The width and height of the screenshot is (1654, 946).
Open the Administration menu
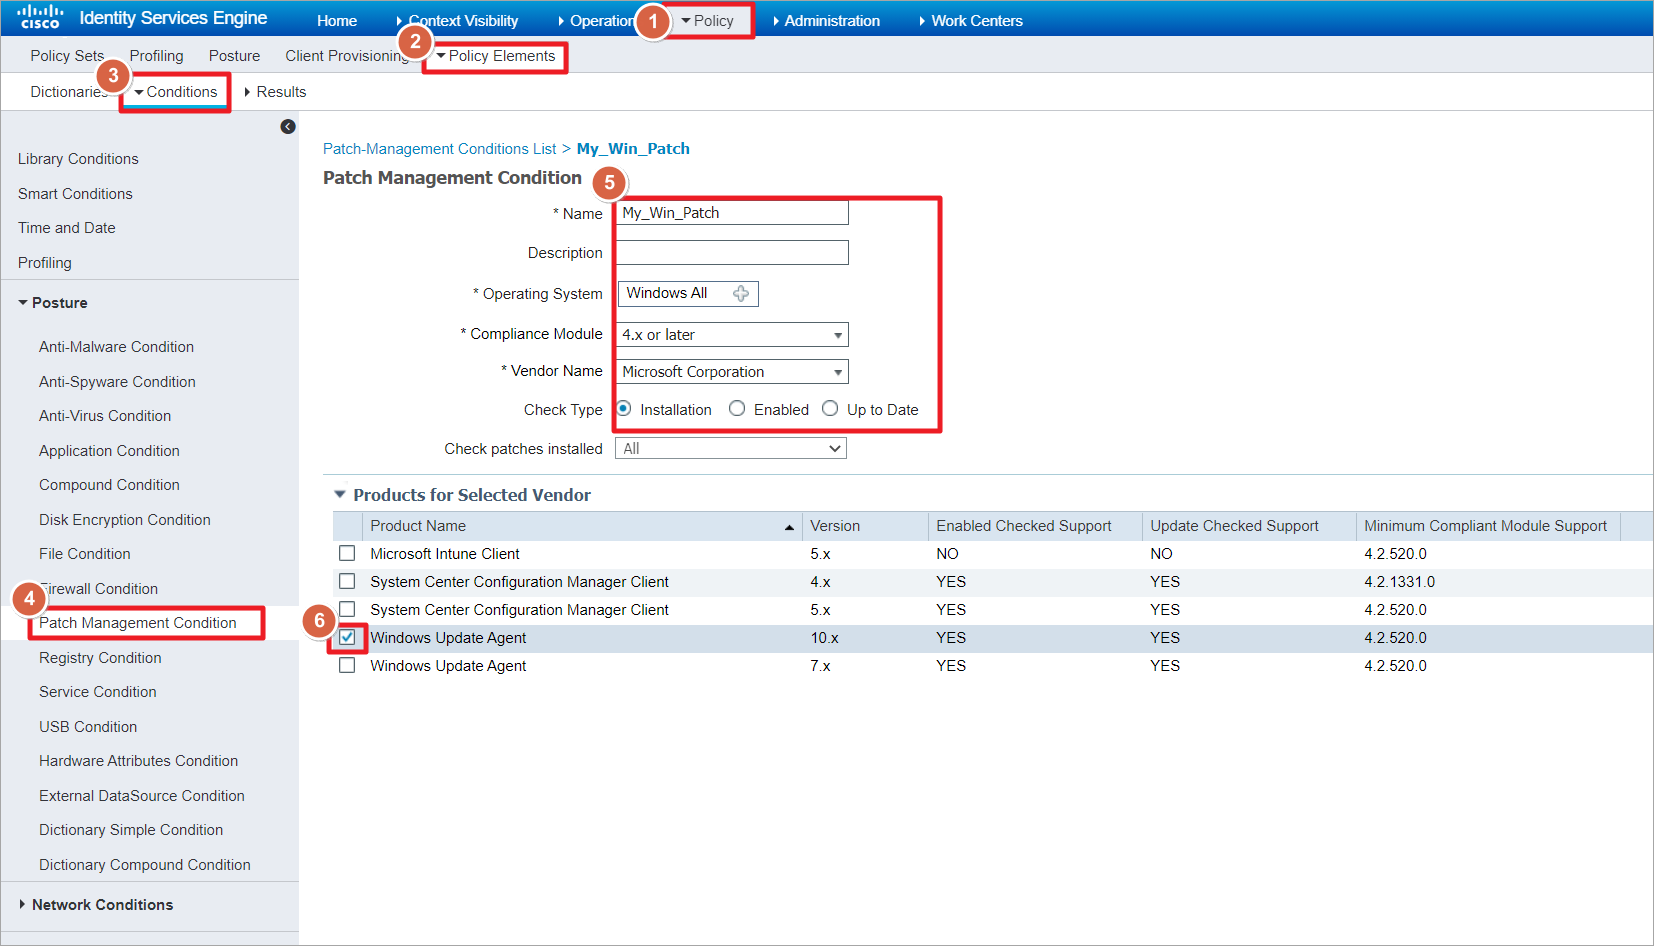pos(827,21)
